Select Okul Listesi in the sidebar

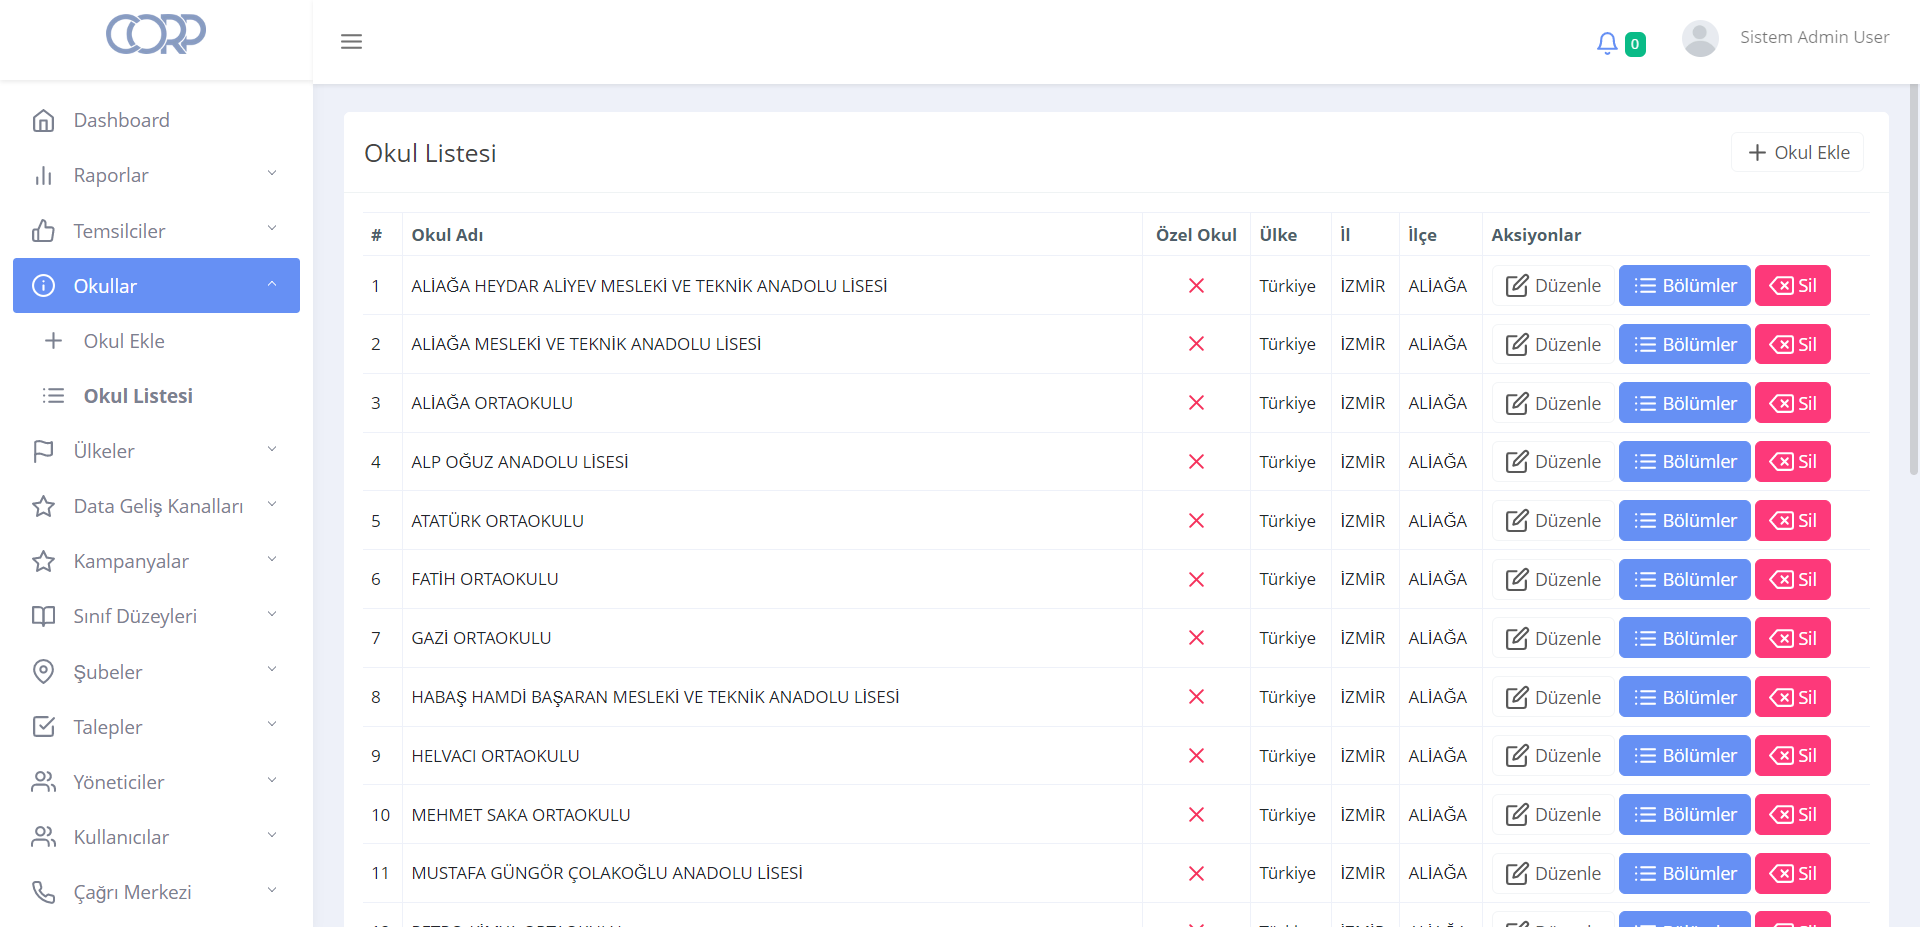(138, 396)
